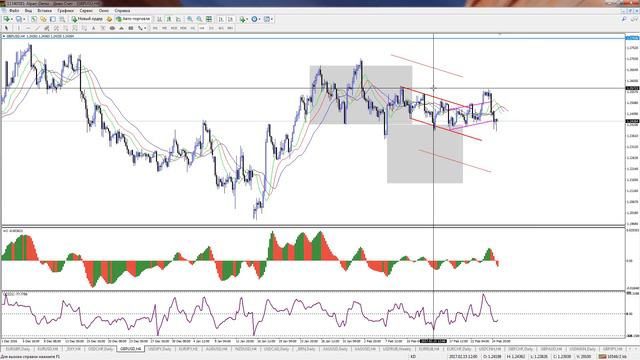640x360 pixels.
Task: Open the EURGBP,Daily chart tab
Action: tap(18, 349)
